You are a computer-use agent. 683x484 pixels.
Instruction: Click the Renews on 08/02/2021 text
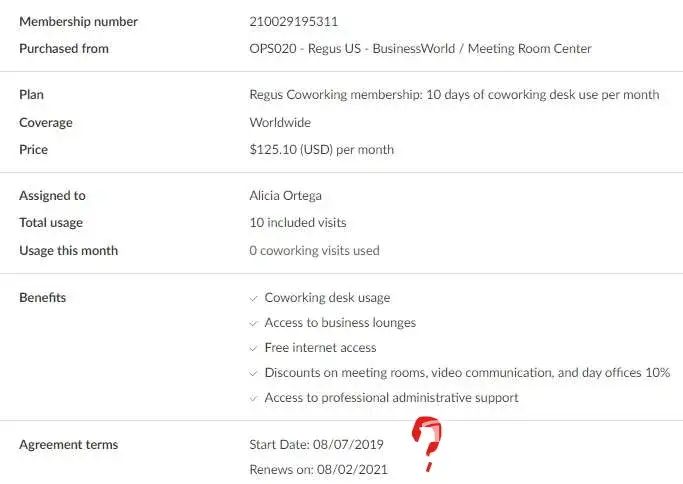click(318, 469)
